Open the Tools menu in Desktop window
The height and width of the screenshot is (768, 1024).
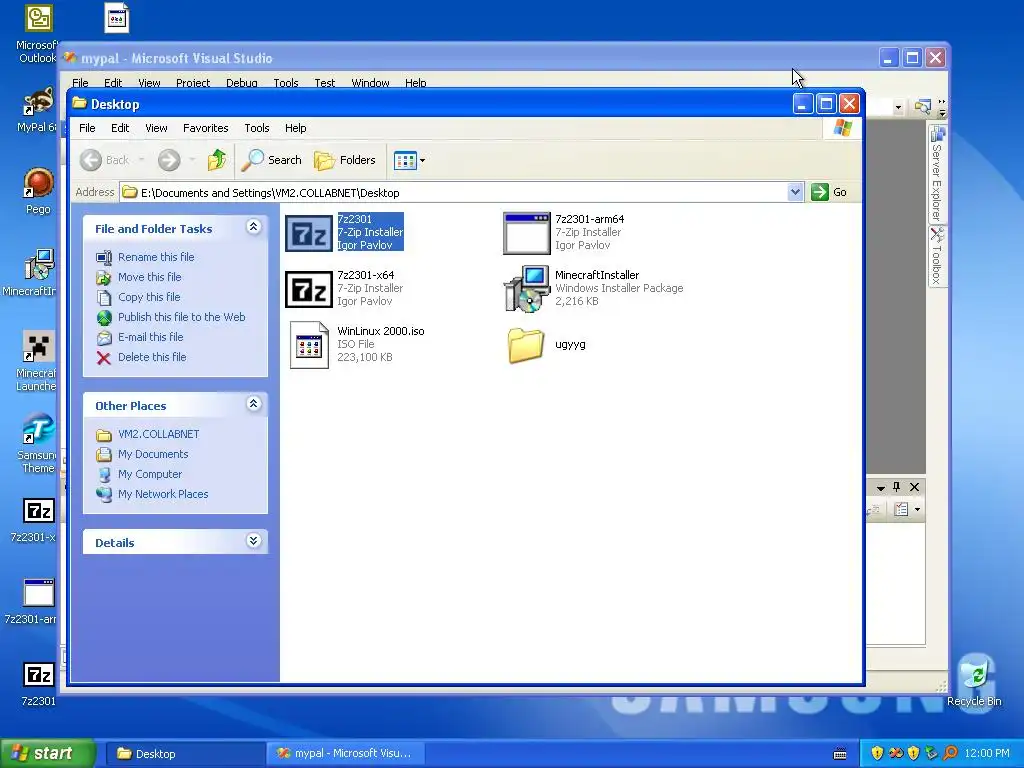pyautogui.click(x=257, y=128)
